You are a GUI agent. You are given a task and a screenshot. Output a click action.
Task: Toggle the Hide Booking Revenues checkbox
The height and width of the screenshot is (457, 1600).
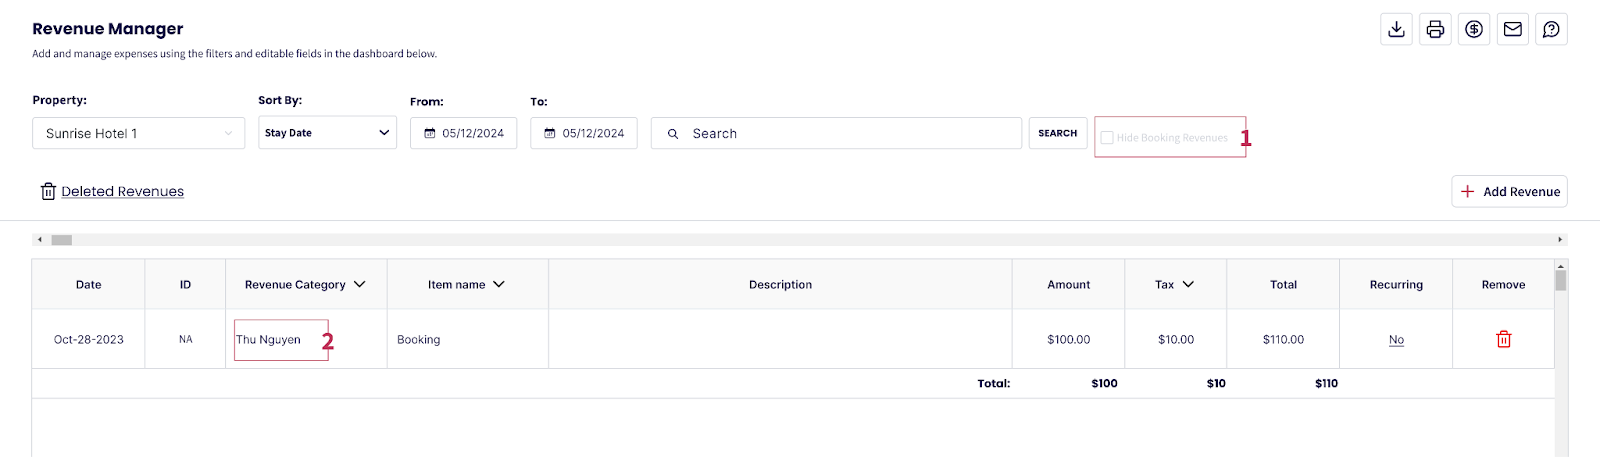tap(1107, 138)
